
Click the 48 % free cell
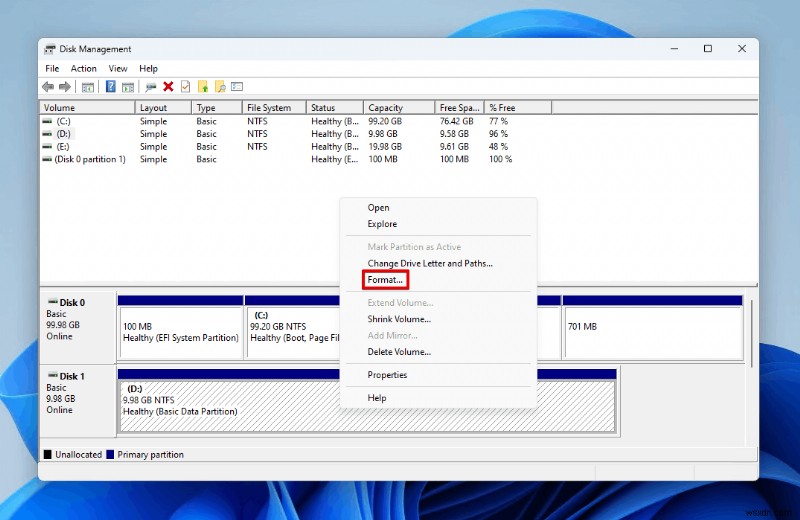click(x=498, y=146)
